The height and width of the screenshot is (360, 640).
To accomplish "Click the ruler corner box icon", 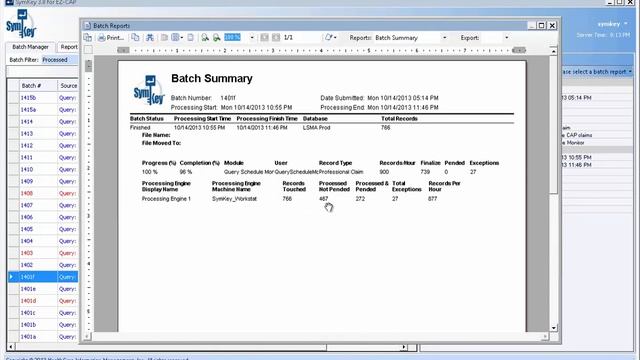I will point(88,50).
